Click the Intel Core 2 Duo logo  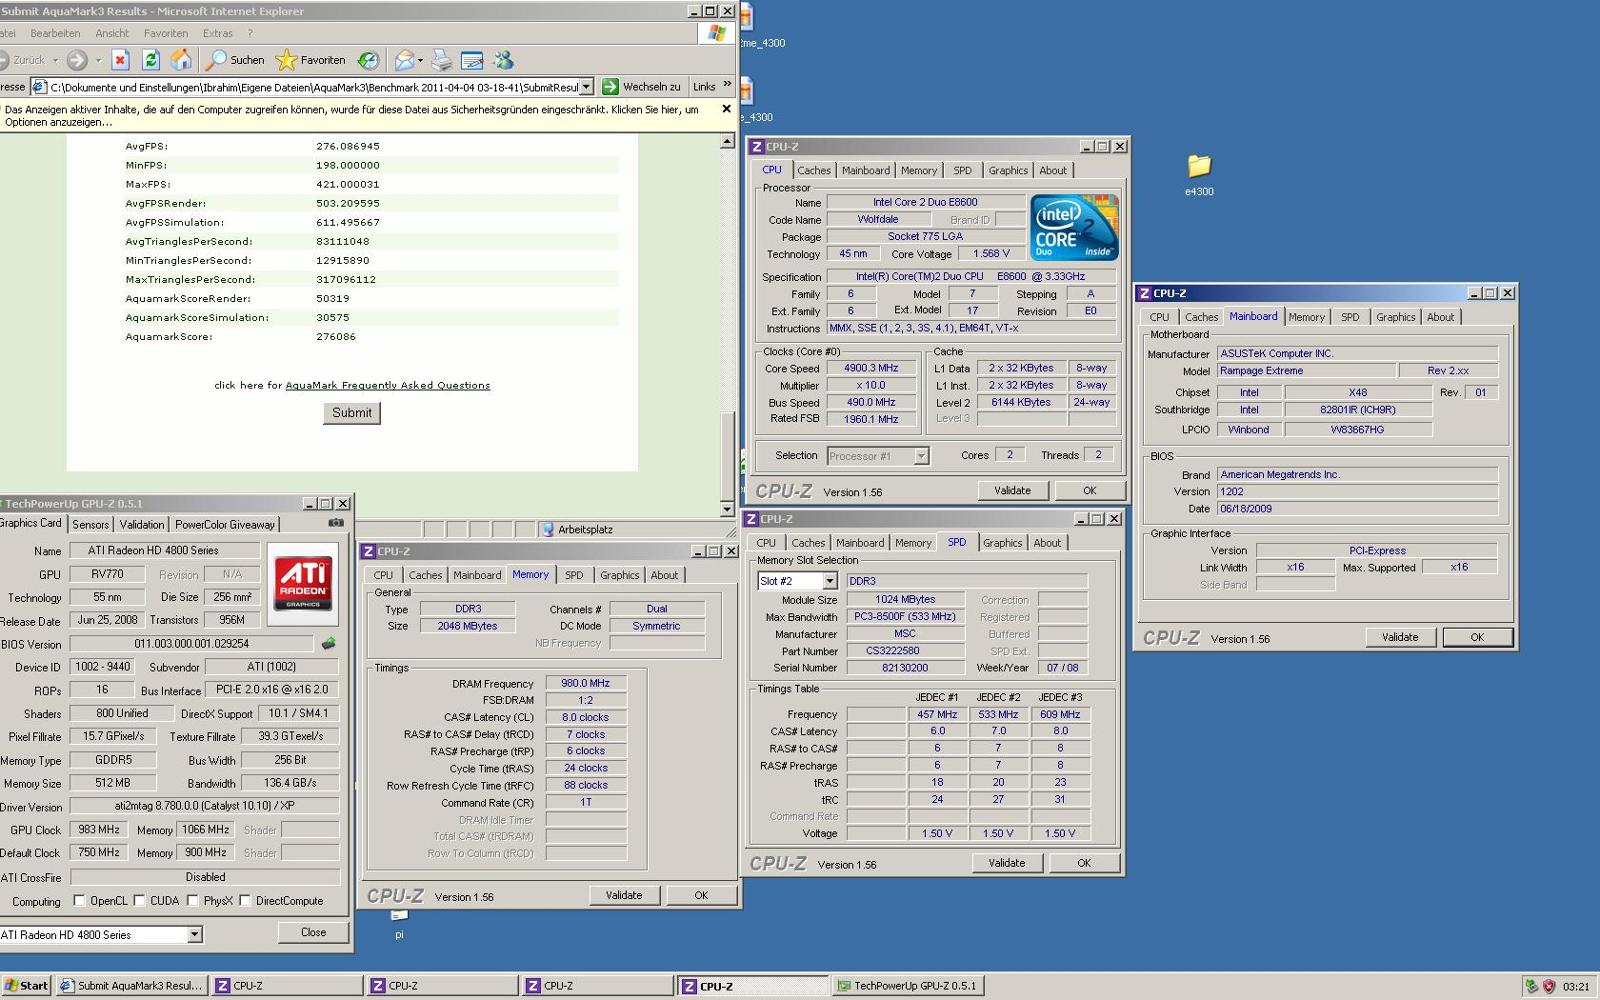click(1074, 228)
